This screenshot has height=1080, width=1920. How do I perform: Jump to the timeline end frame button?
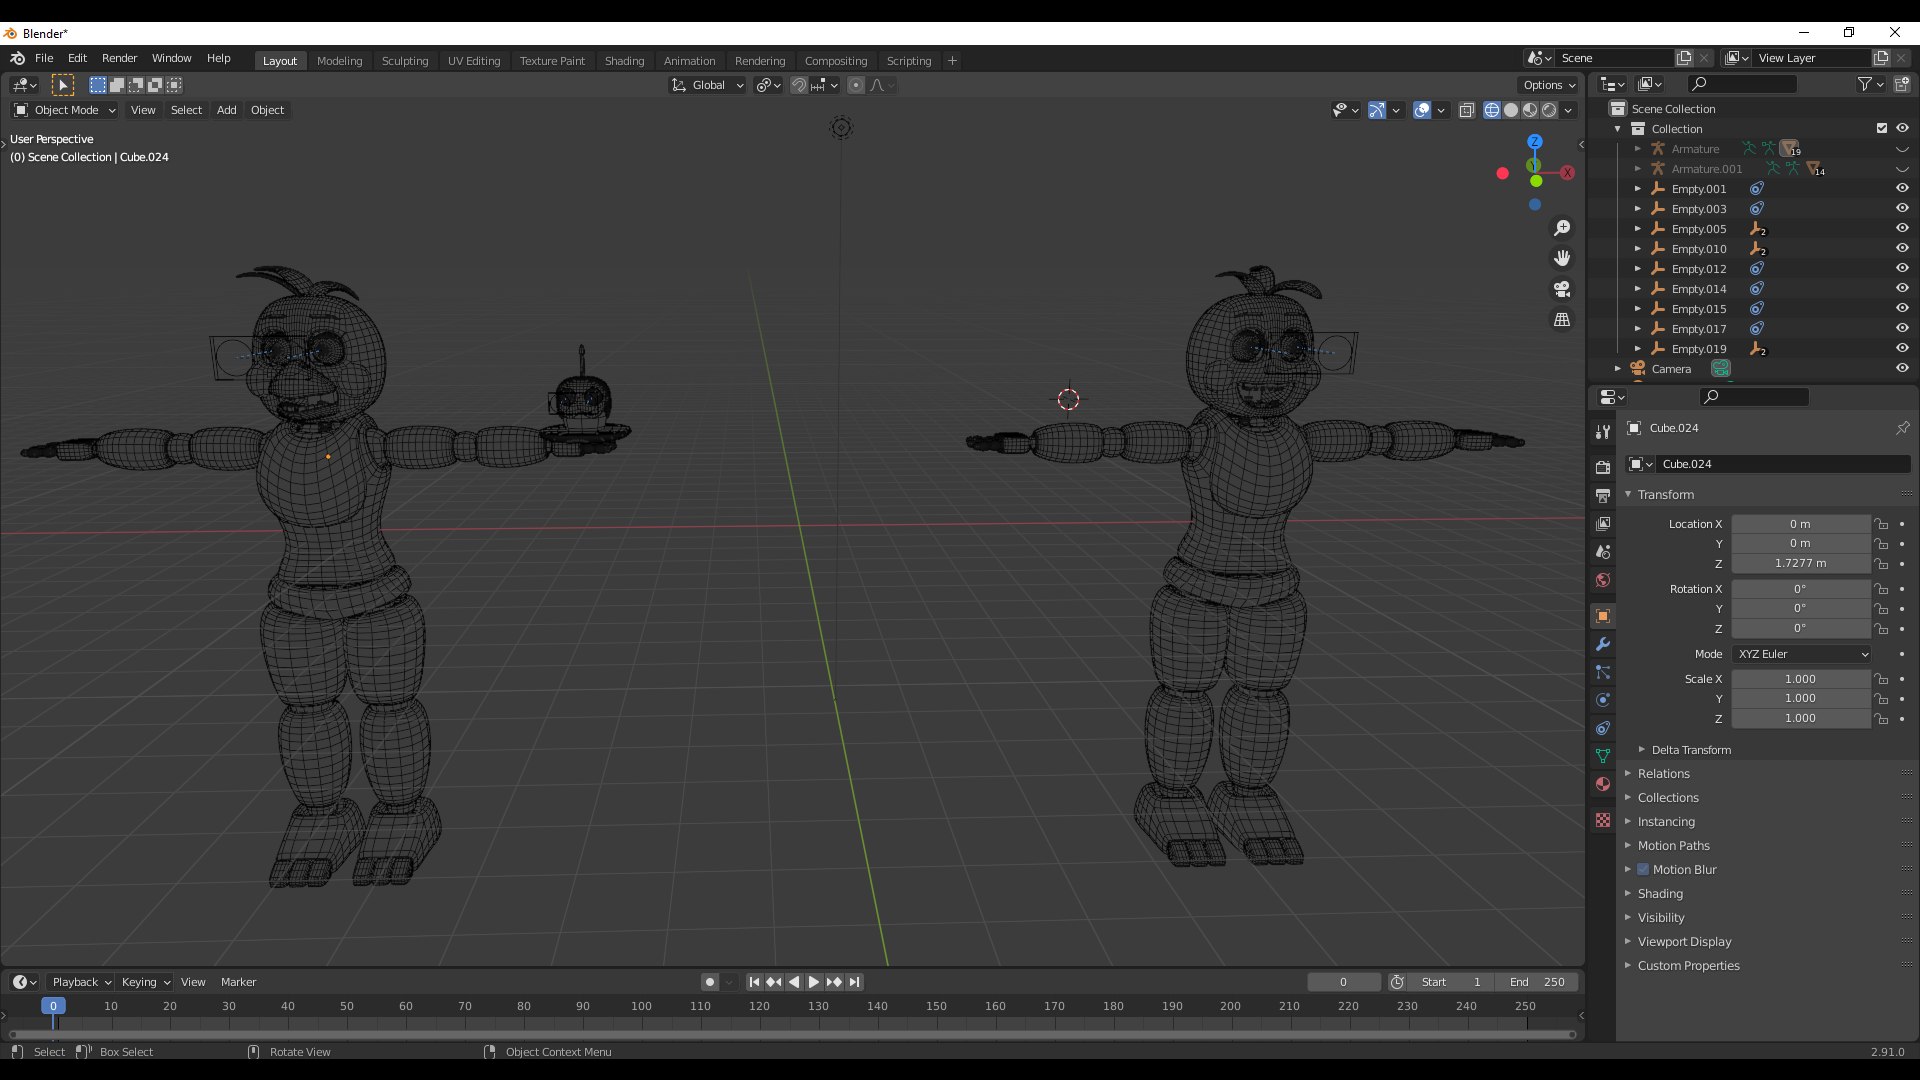coord(854,982)
